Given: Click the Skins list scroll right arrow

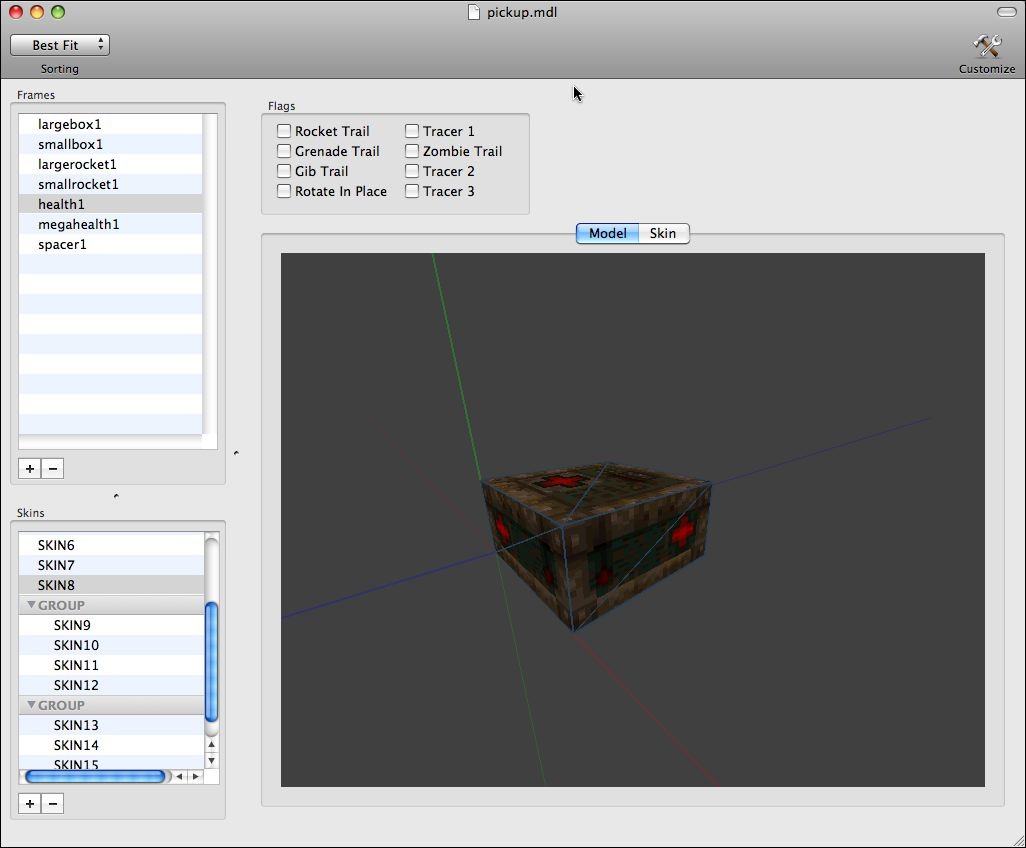Looking at the screenshot, I should [195, 777].
